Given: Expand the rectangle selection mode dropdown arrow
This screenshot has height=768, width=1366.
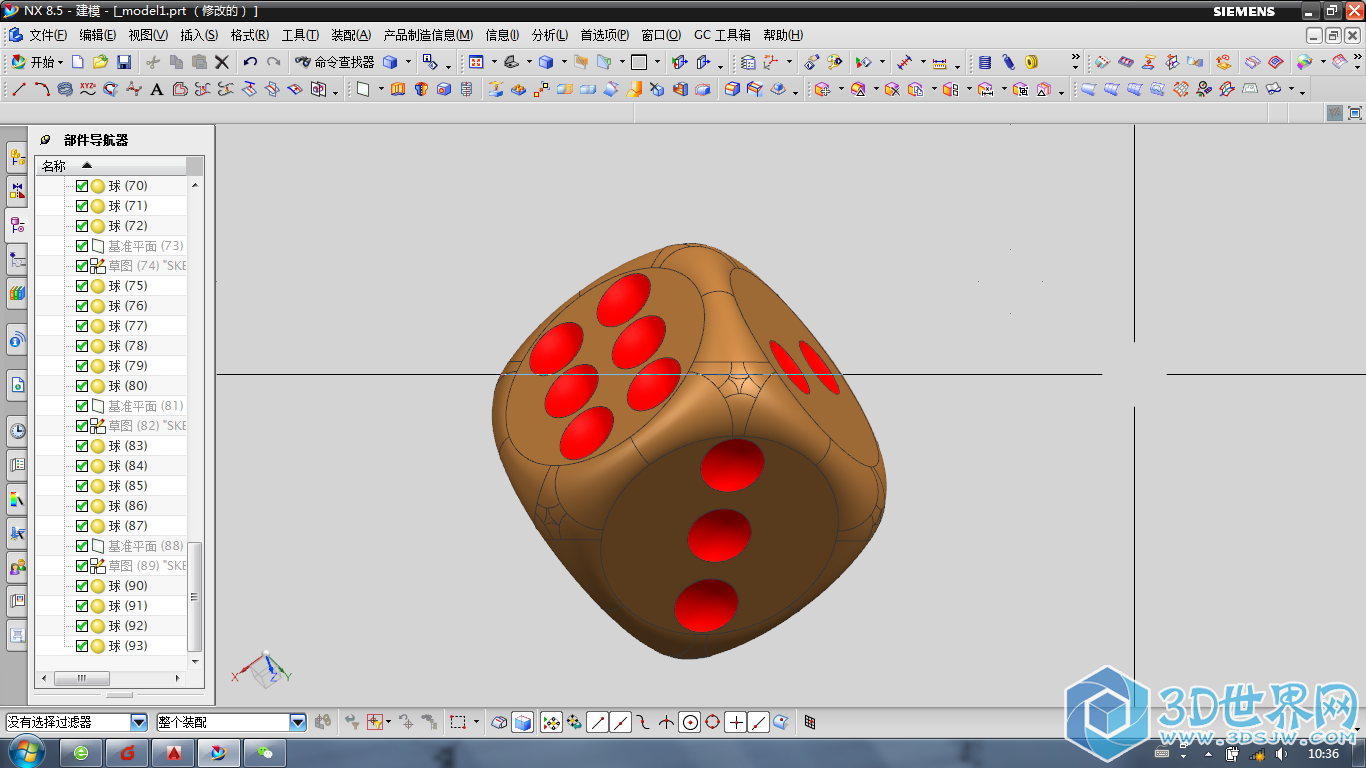Looking at the screenshot, I should coord(476,722).
